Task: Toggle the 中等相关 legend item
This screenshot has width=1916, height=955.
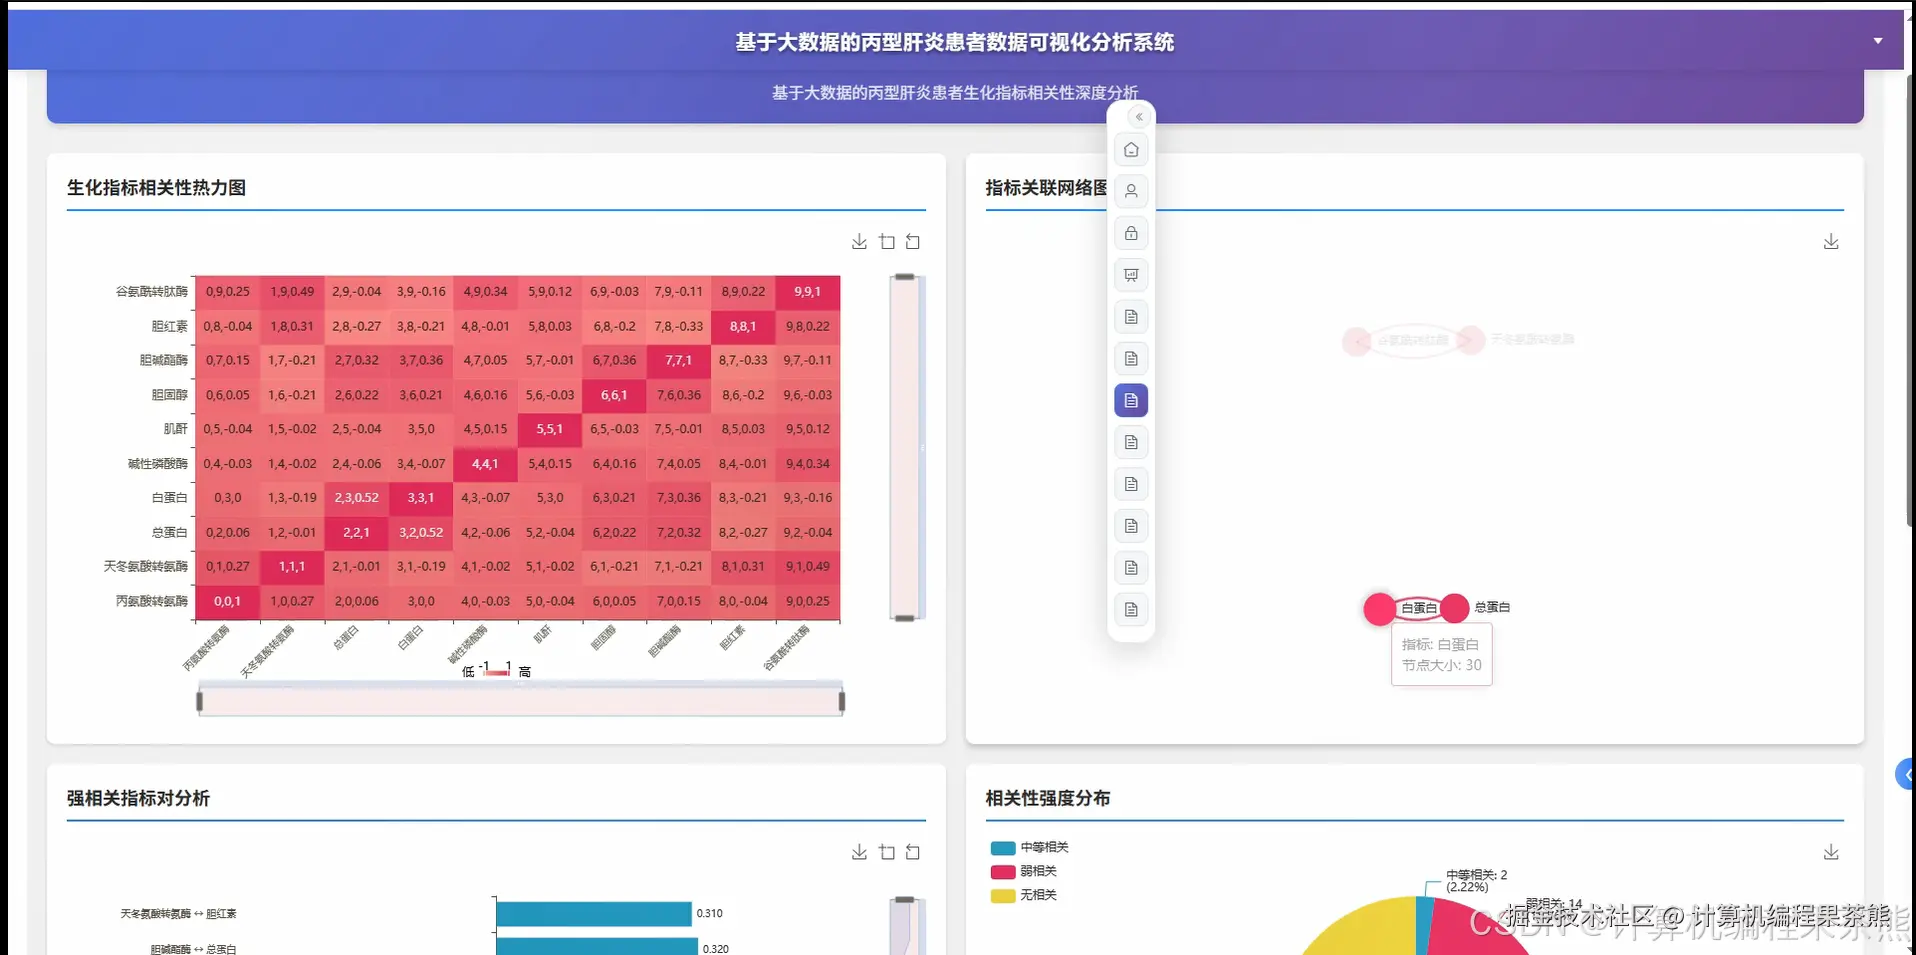Action: pos(1029,847)
